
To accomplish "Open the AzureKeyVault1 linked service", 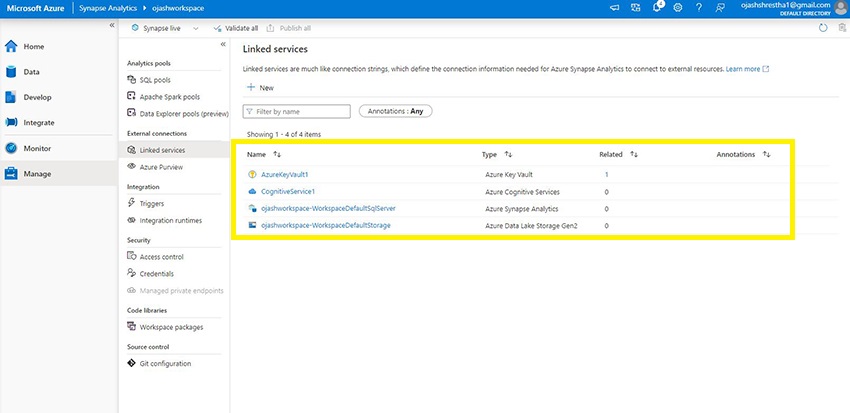I will pos(285,175).
